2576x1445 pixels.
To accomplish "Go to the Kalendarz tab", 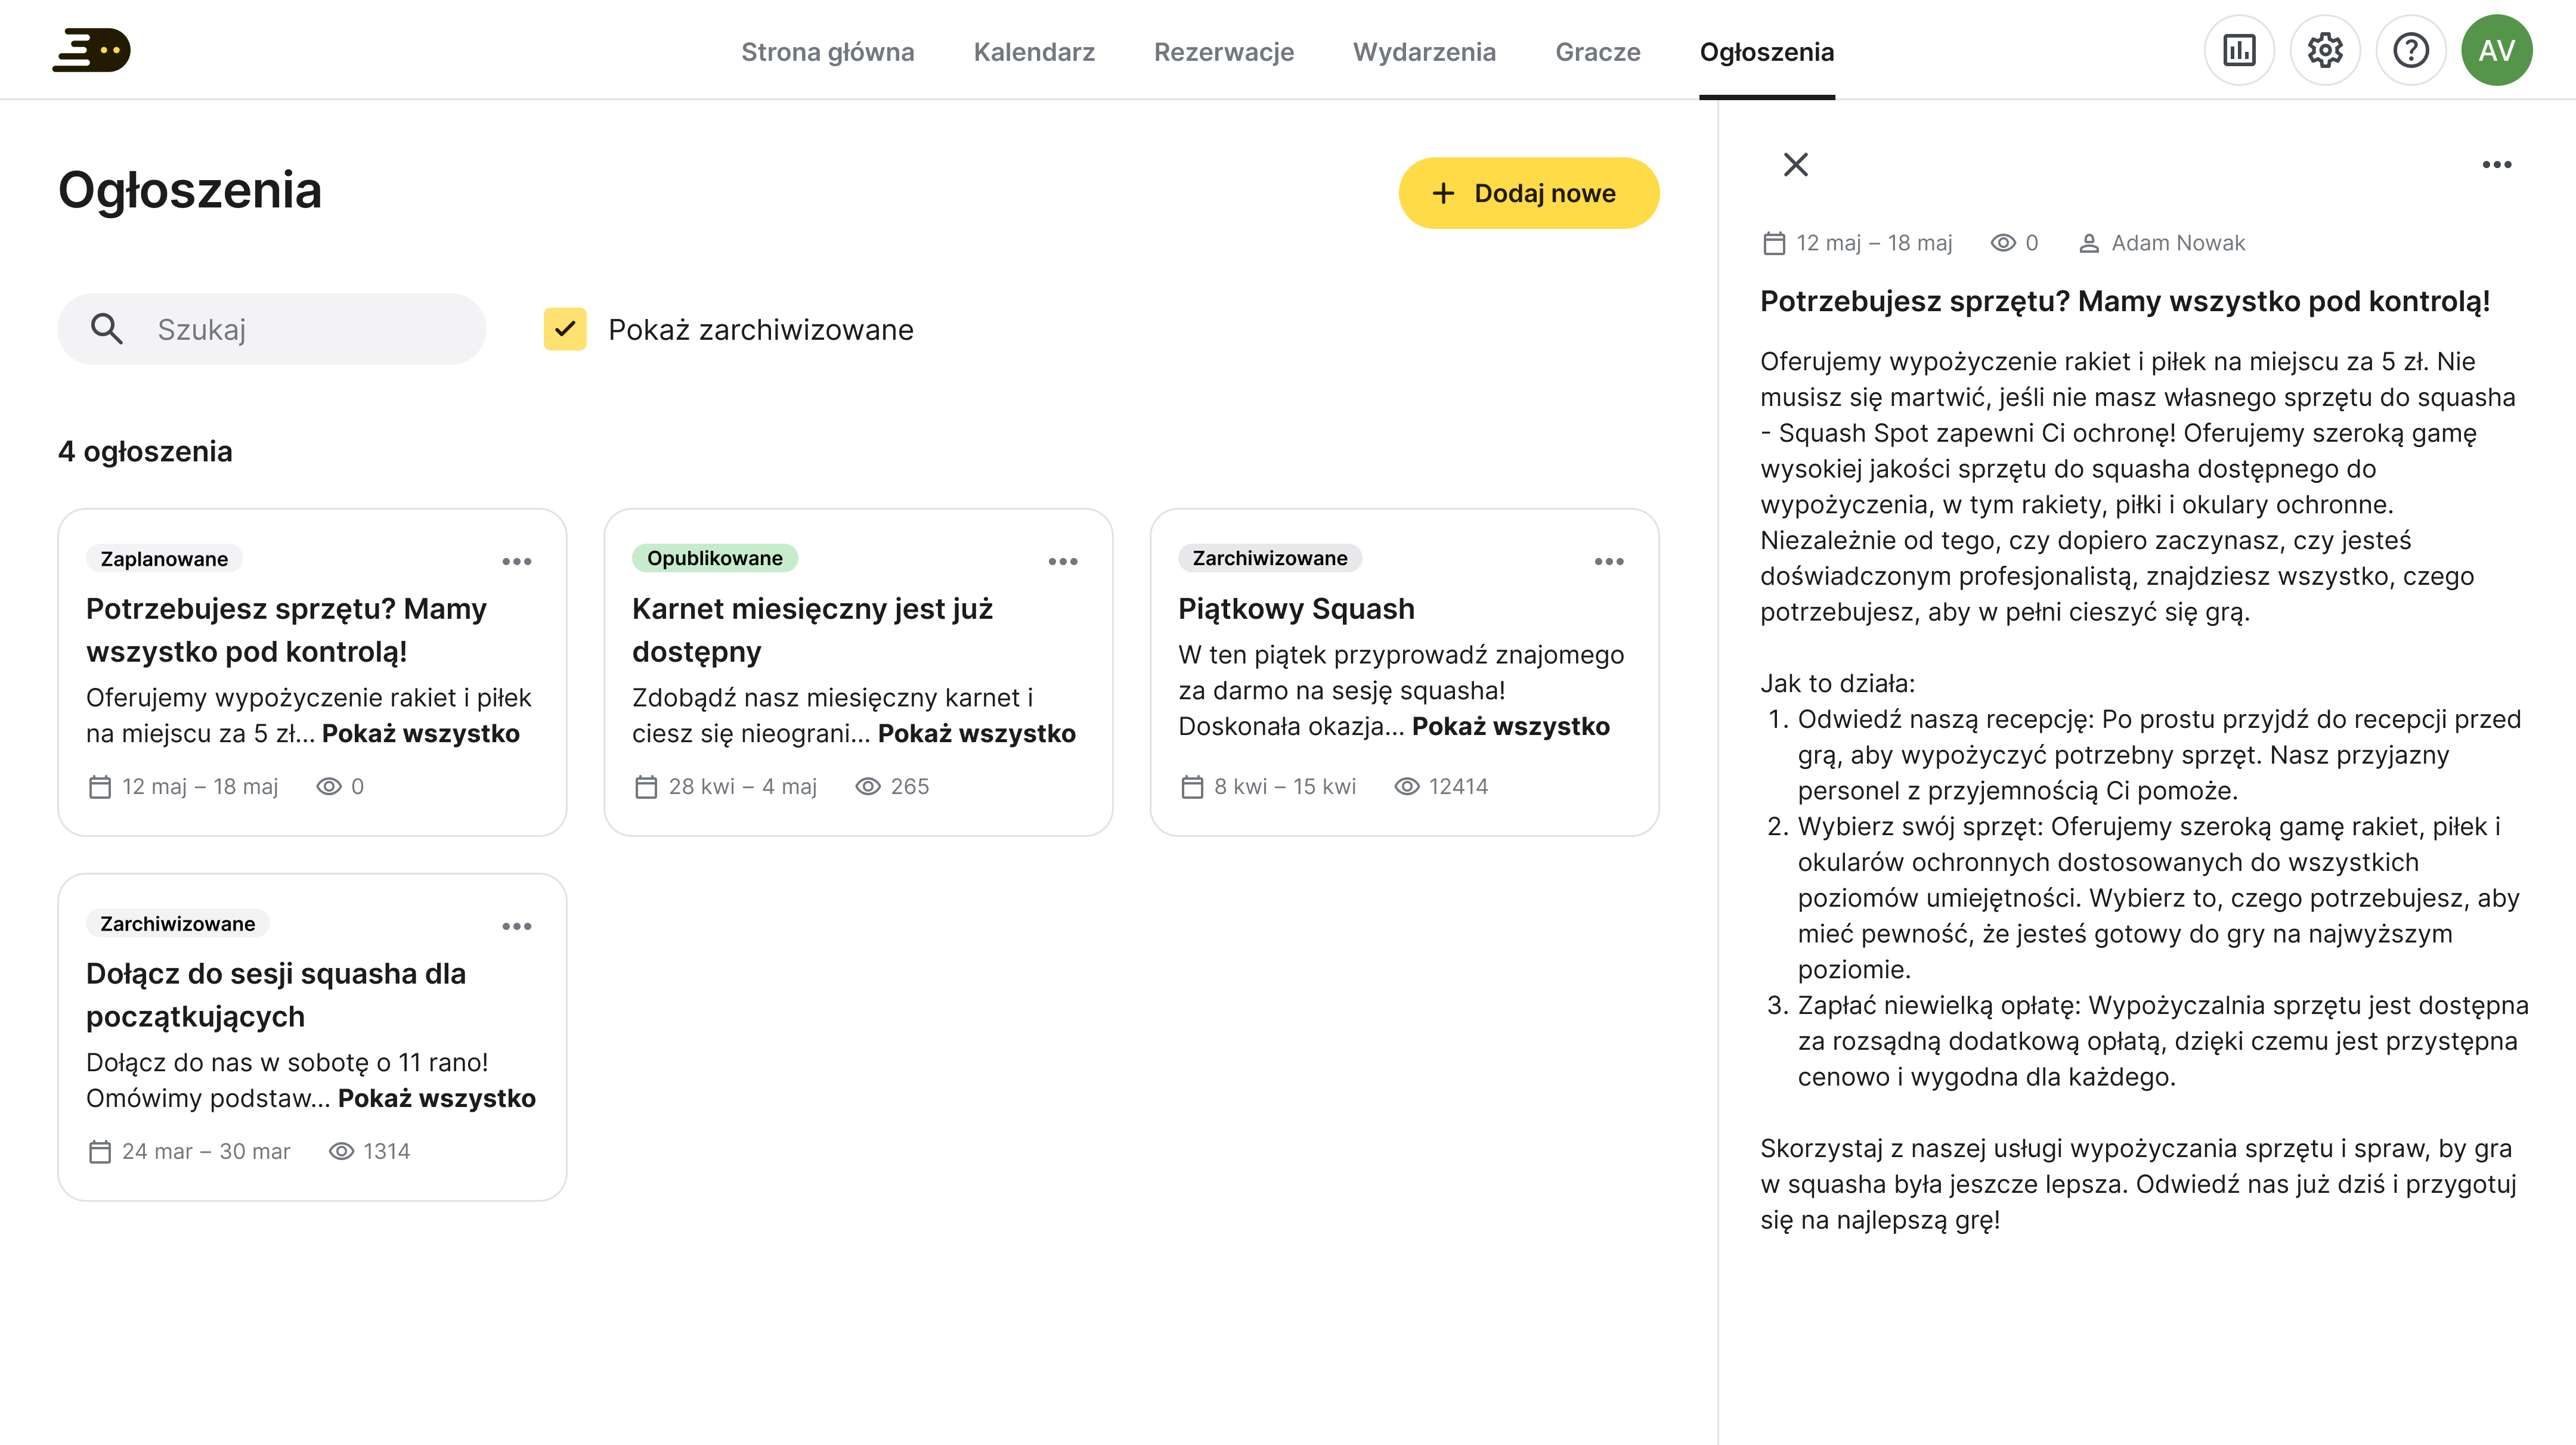I will [x=1034, y=52].
